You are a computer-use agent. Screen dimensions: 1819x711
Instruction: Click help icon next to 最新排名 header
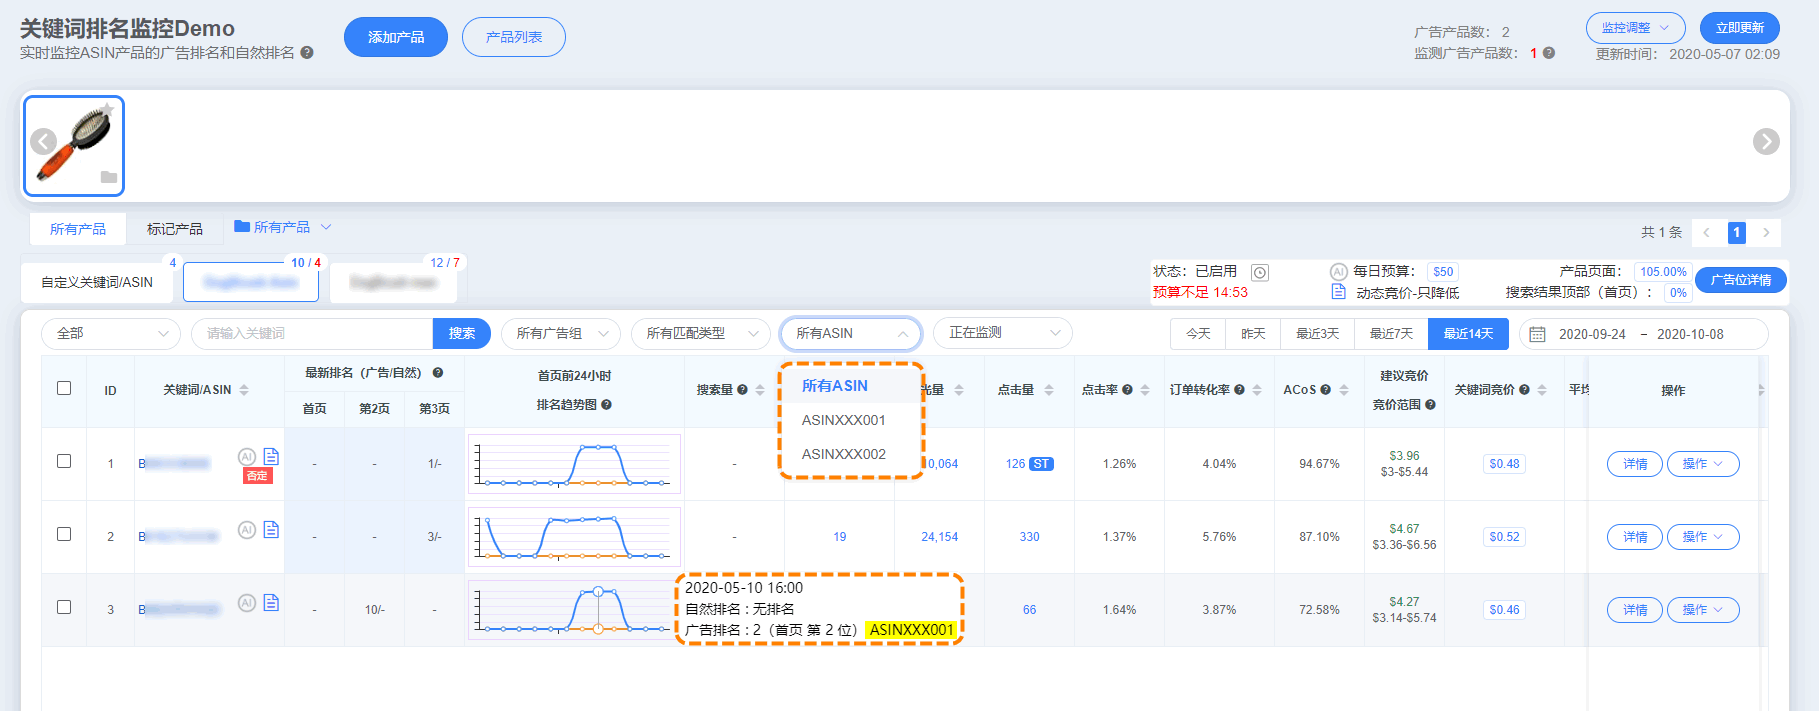coord(437,373)
